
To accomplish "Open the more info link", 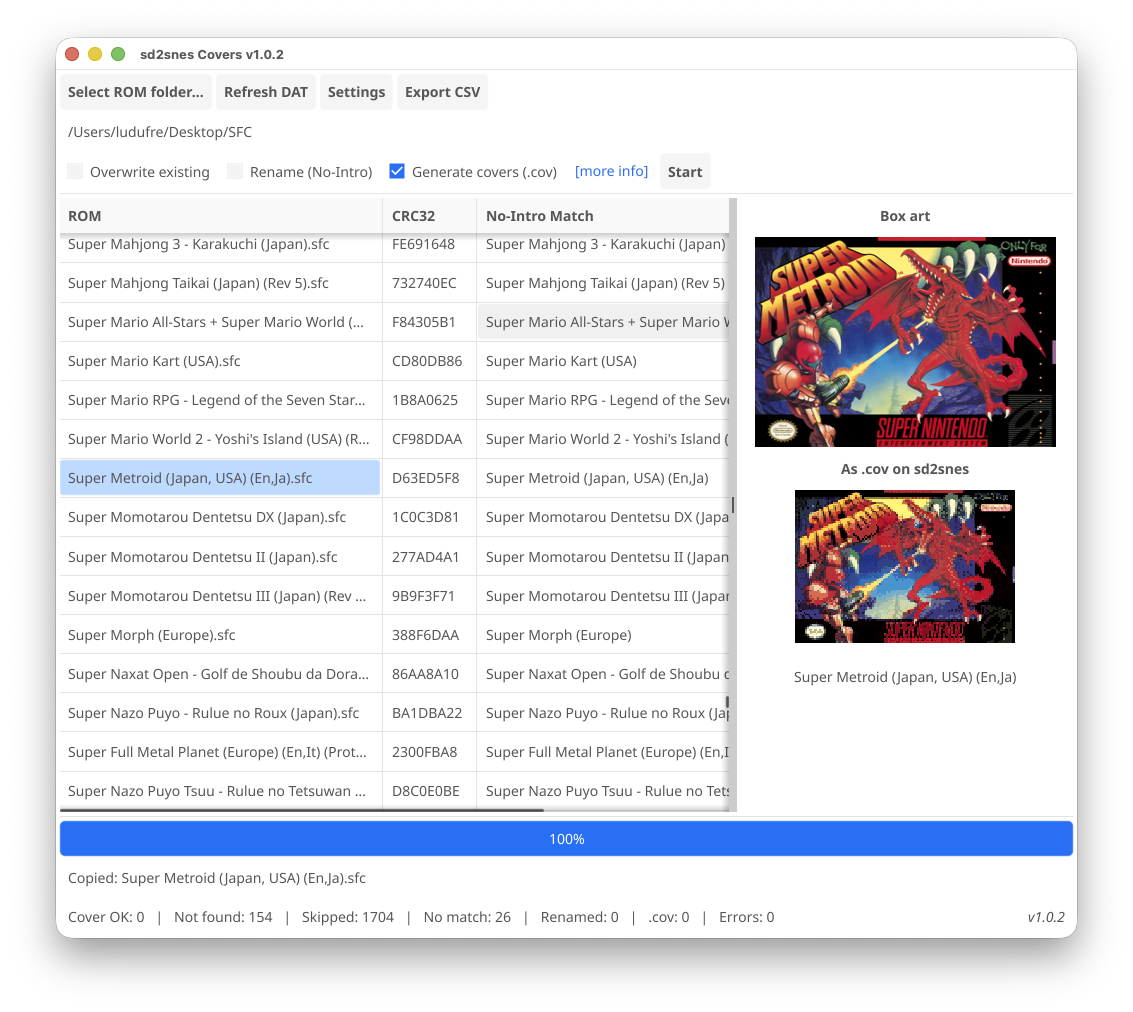I will coord(611,171).
